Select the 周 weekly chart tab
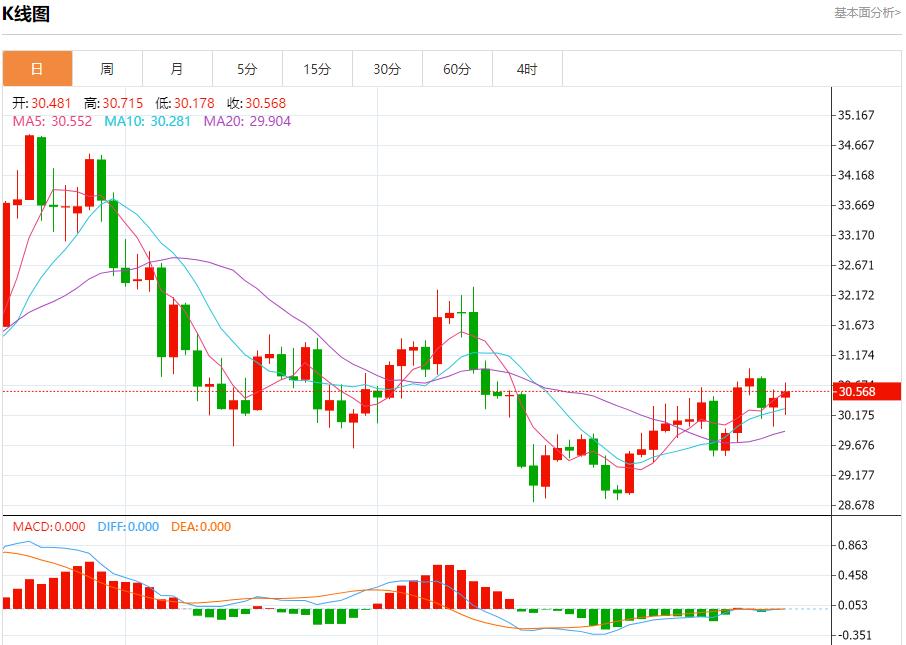The height and width of the screenshot is (645, 906). click(x=107, y=69)
